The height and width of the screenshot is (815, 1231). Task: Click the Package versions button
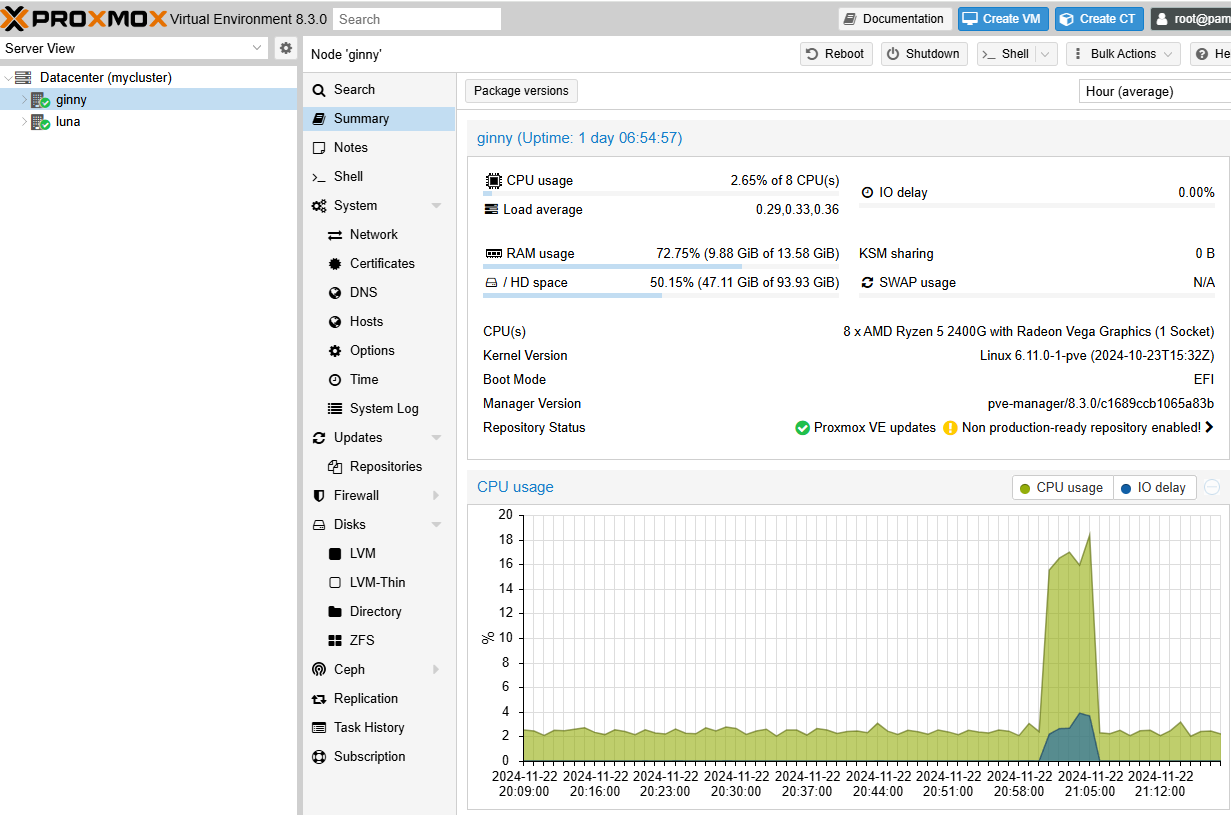pos(521,91)
